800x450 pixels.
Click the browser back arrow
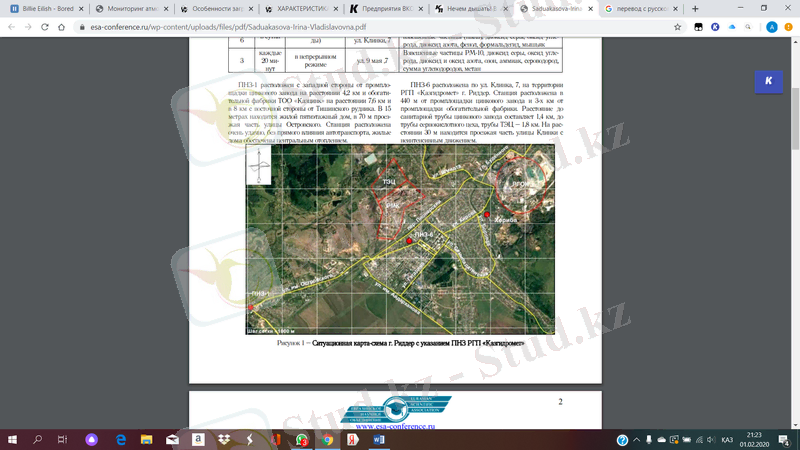coord(11,26)
